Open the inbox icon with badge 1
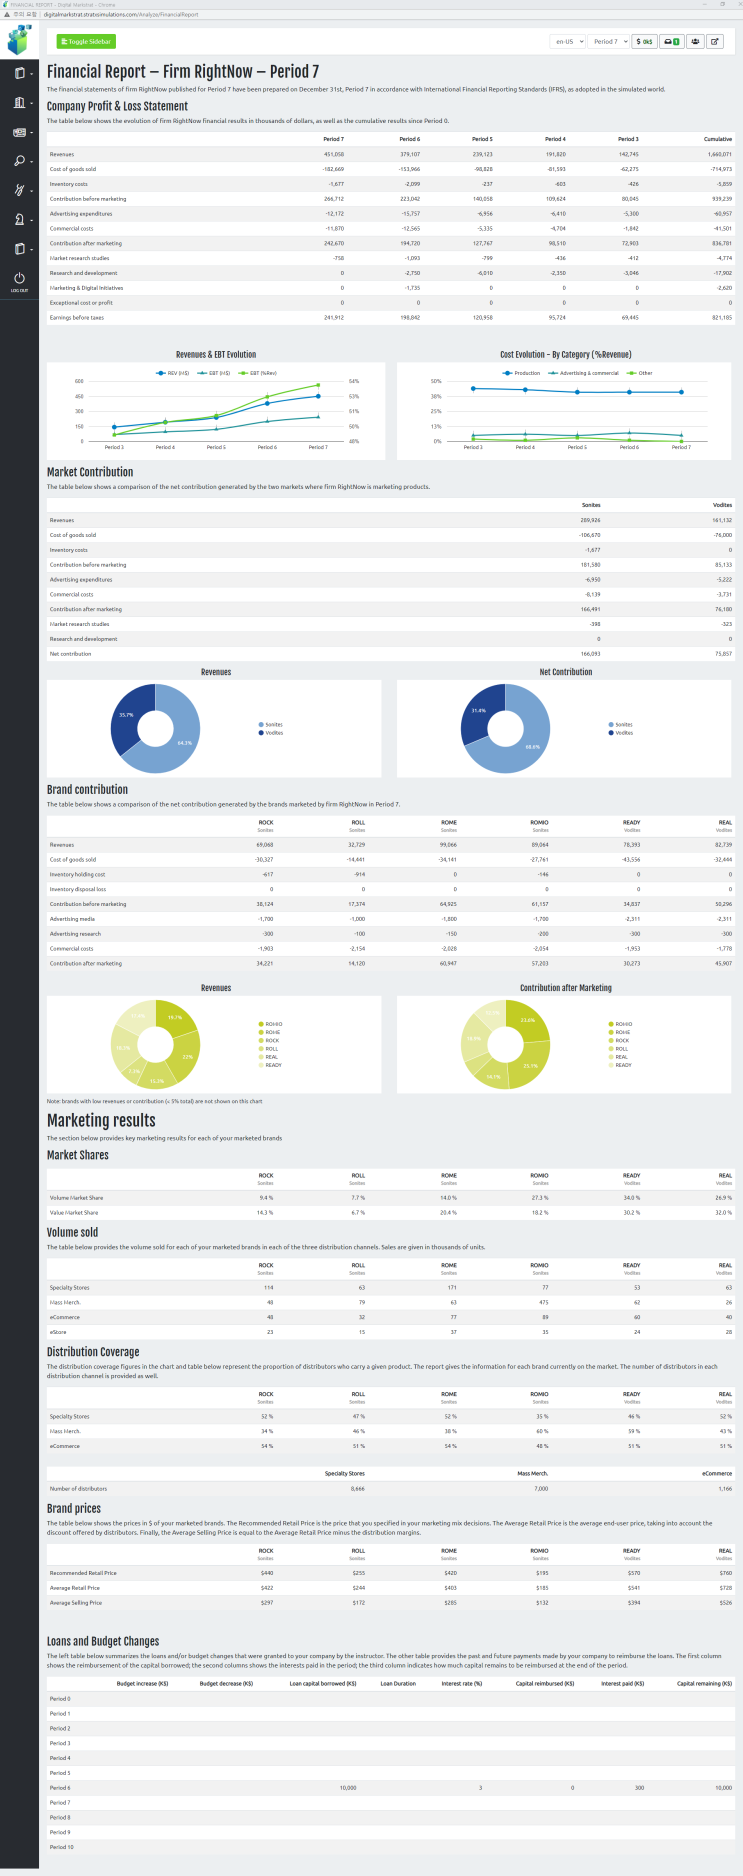 tap(673, 42)
